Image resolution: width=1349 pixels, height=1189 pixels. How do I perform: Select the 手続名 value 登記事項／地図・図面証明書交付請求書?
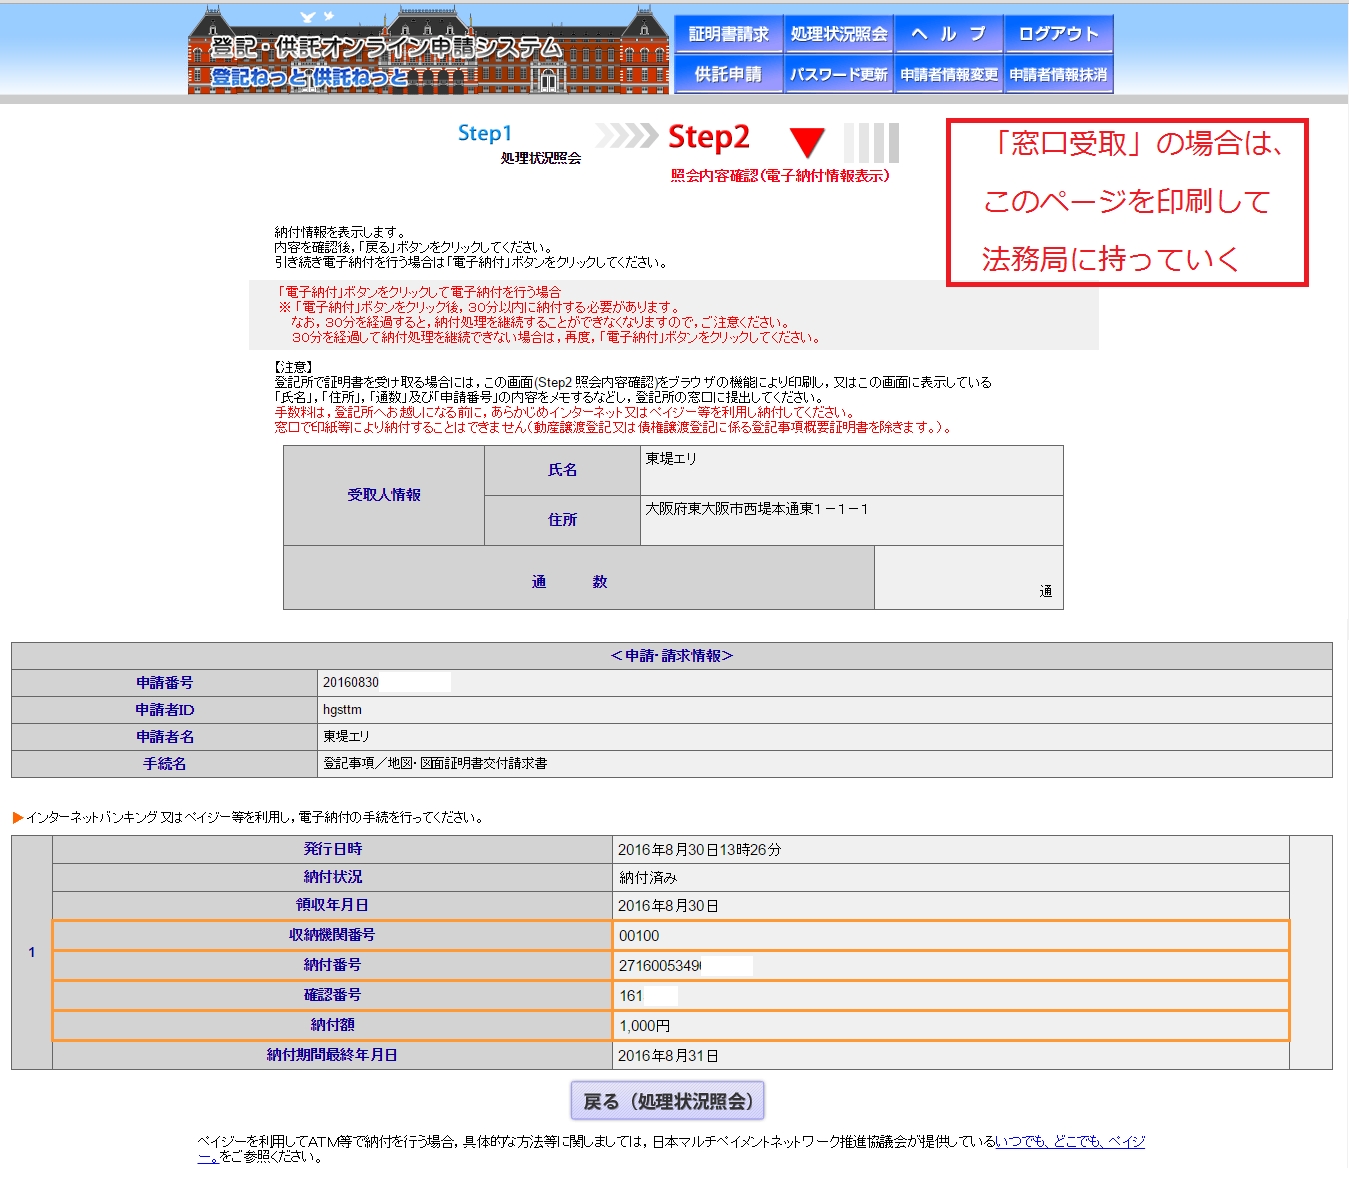(435, 763)
